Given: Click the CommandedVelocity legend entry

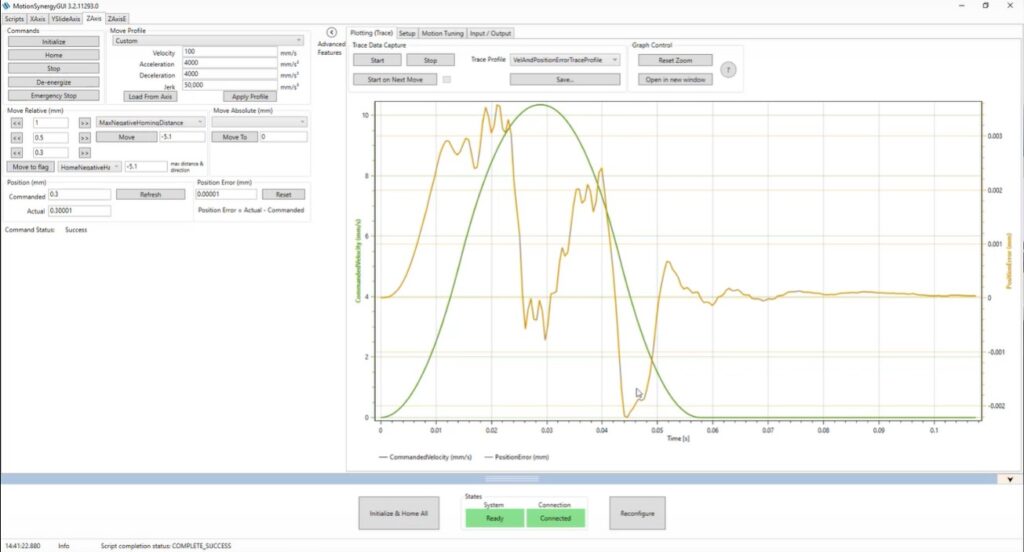Looking at the screenshot, I should pyautogui.click(x=425, y=457).
